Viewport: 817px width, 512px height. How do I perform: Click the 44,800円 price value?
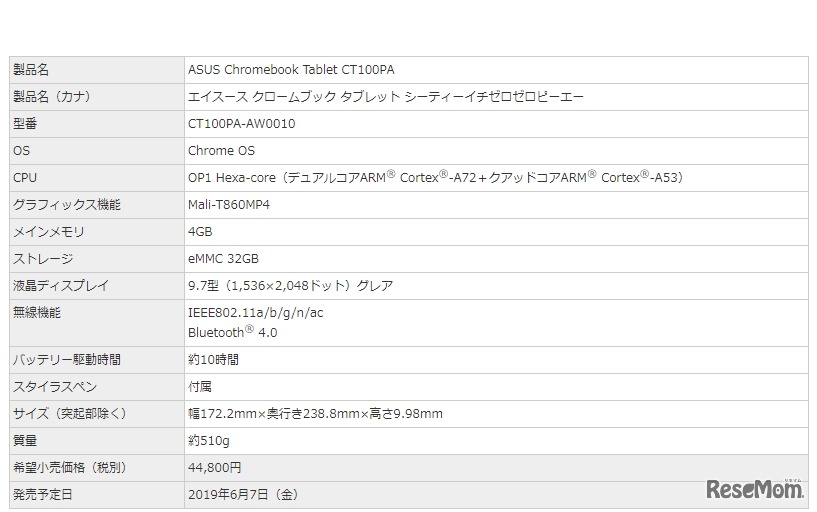coord(214,468)
